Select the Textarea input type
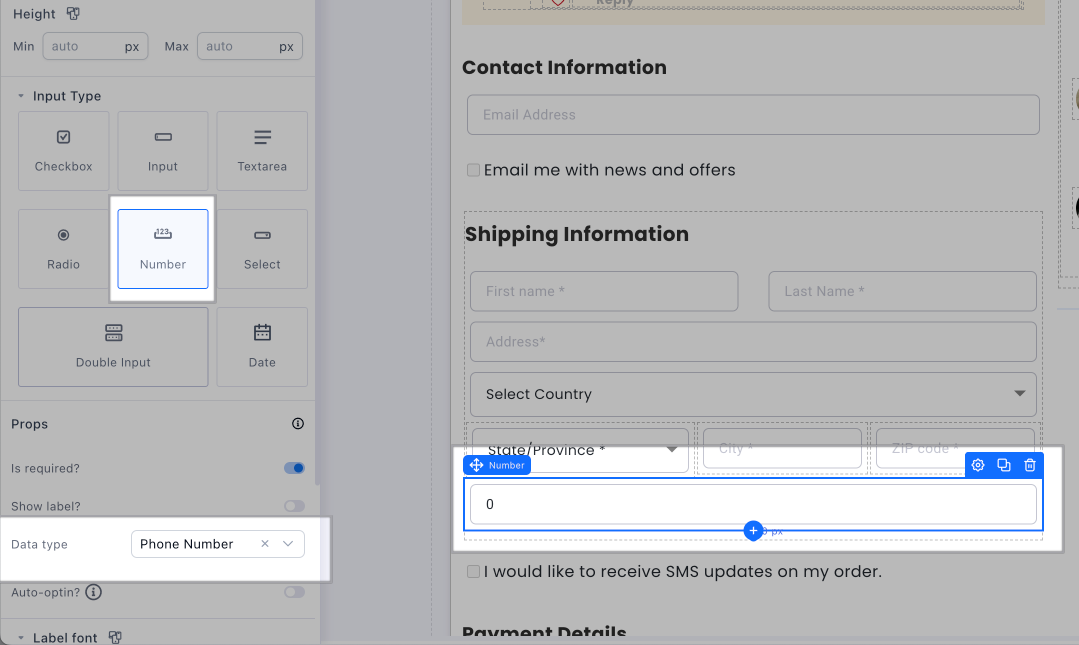The width and height of the screenshot is (1079, 645). pos(262,150)
